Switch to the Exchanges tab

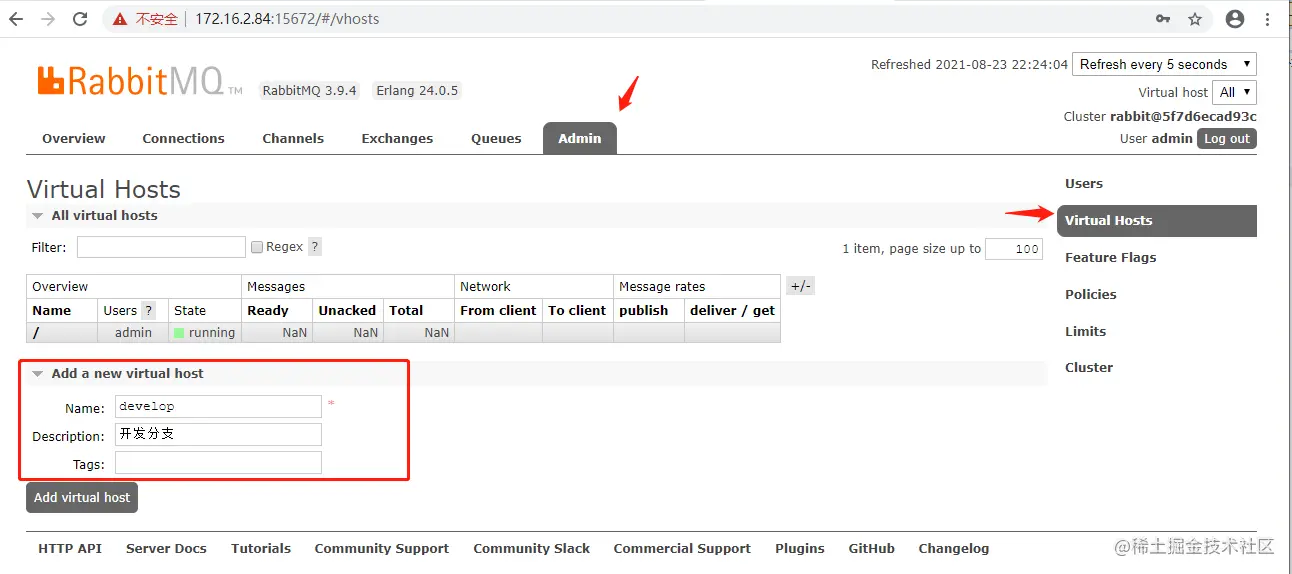[x=397, y=139]
